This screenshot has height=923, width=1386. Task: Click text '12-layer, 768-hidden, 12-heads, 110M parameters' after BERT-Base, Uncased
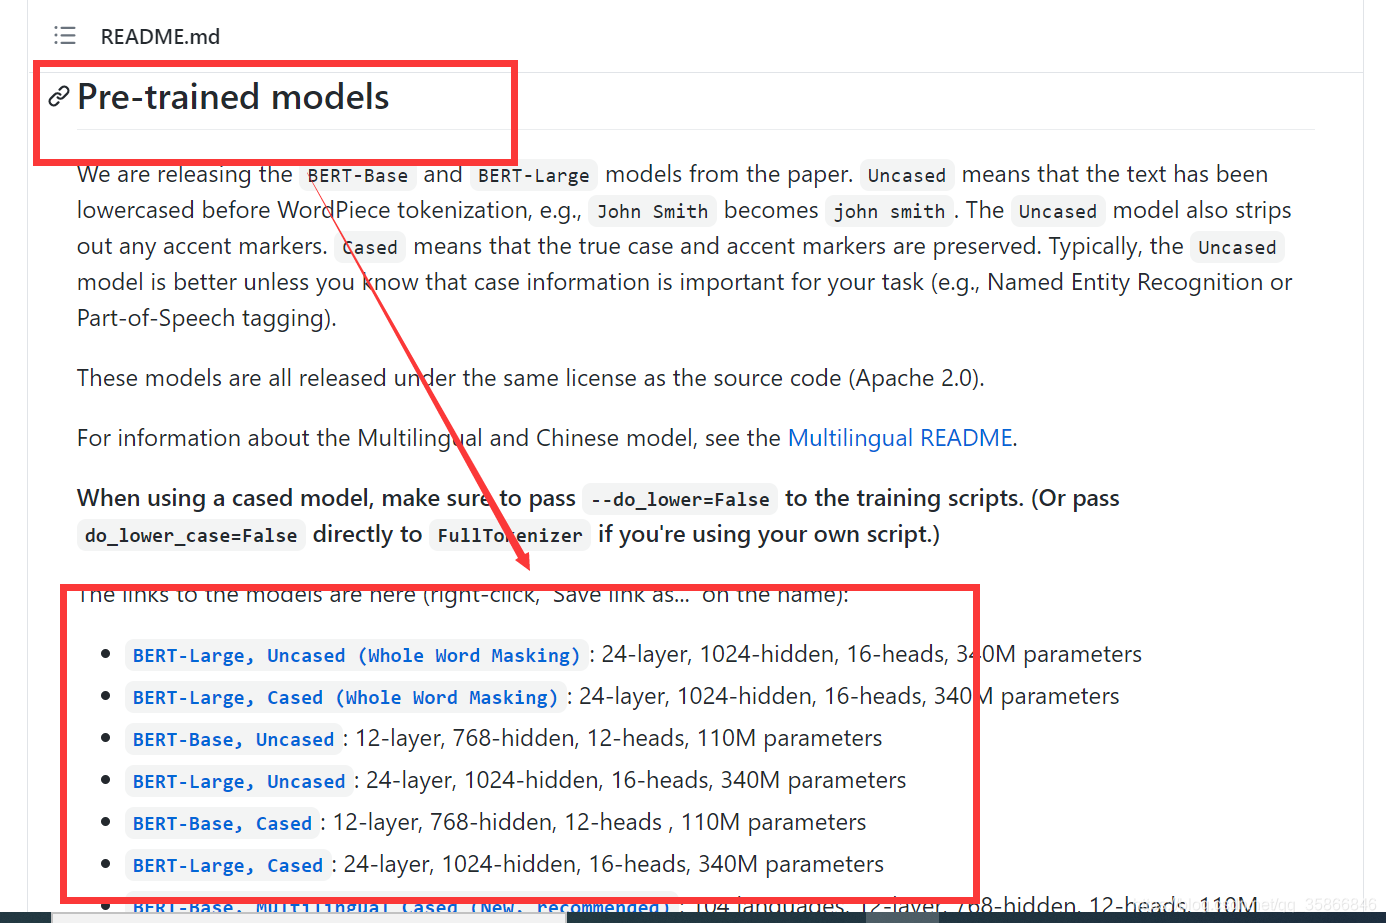pyautogui.click(x=619, y=738)
